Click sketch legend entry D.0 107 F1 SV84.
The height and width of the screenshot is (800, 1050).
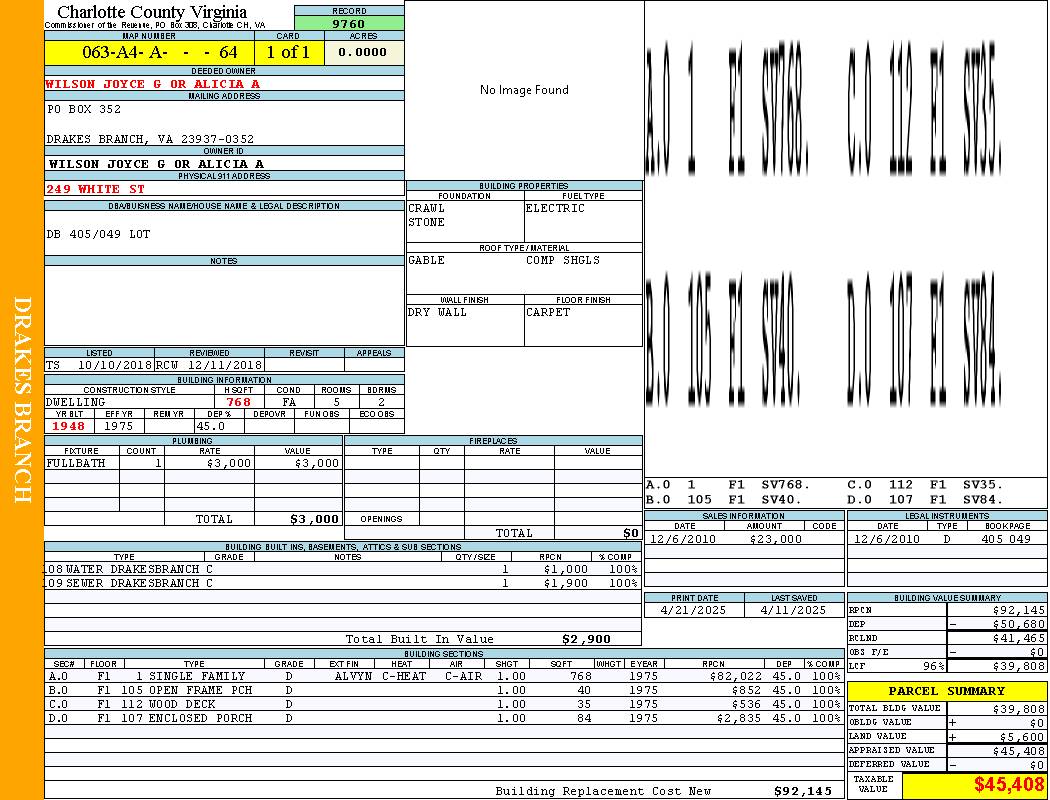(925, 499)
